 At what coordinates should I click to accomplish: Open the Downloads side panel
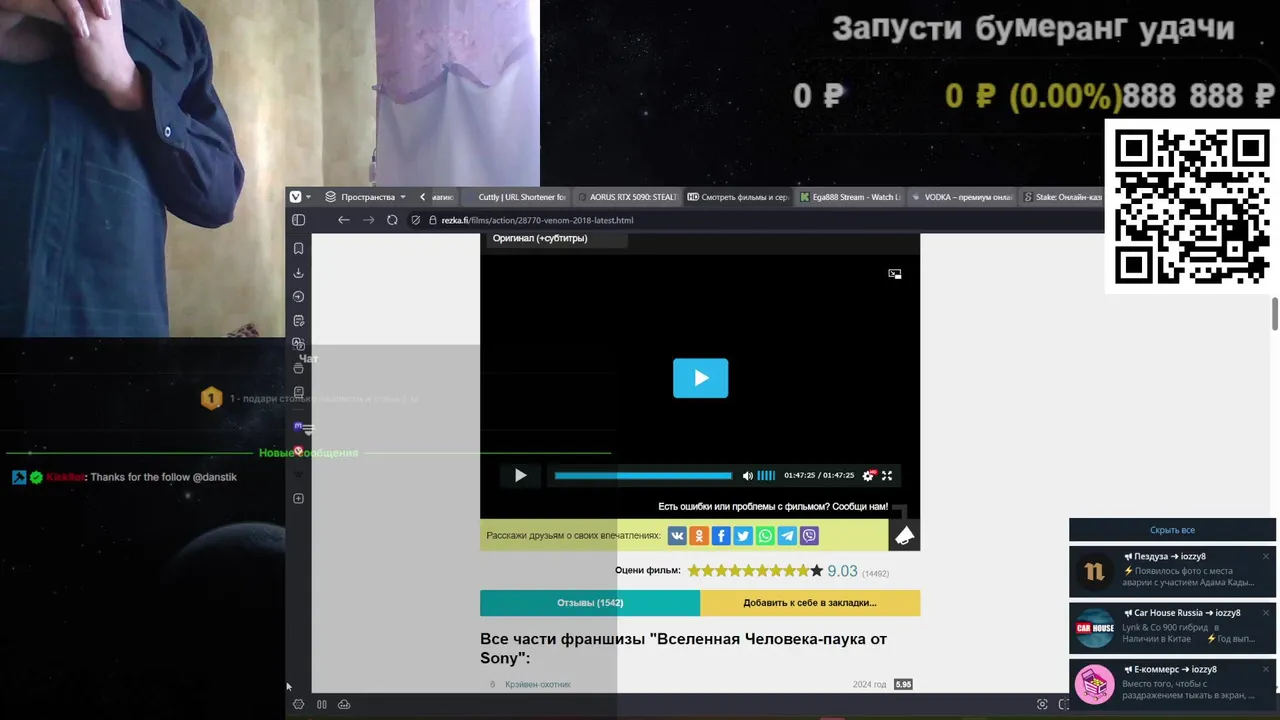298,273
